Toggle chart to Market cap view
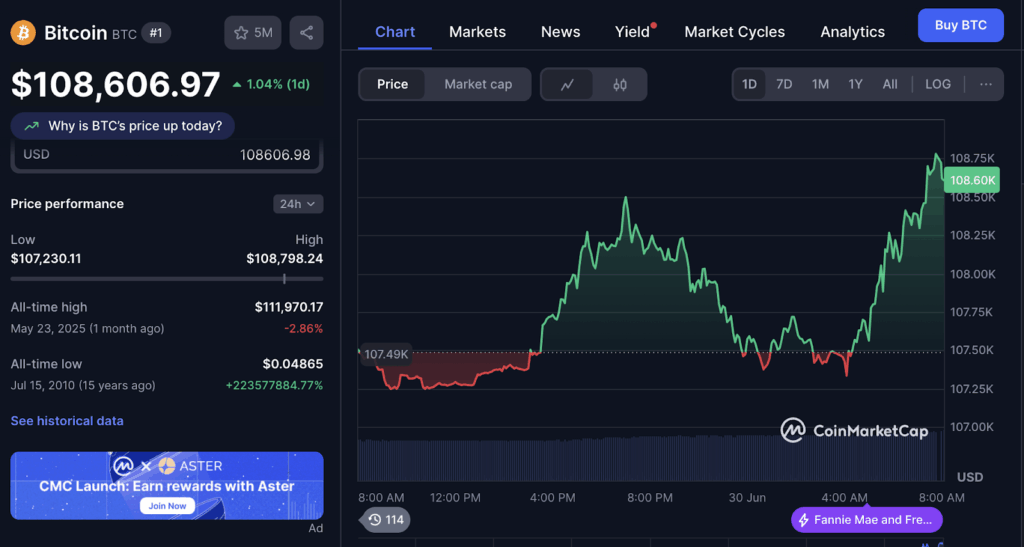The height and width of the screenshot is (547, 1024). pos(478,85)
